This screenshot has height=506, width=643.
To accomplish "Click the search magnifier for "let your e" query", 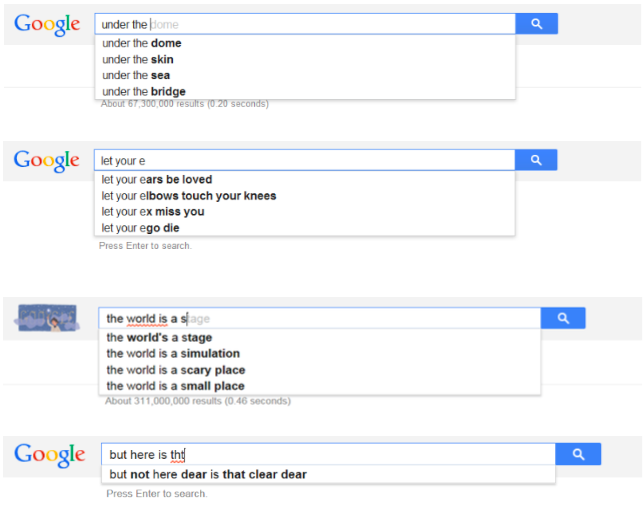I will pyautogui.click(x=536, y=160).
